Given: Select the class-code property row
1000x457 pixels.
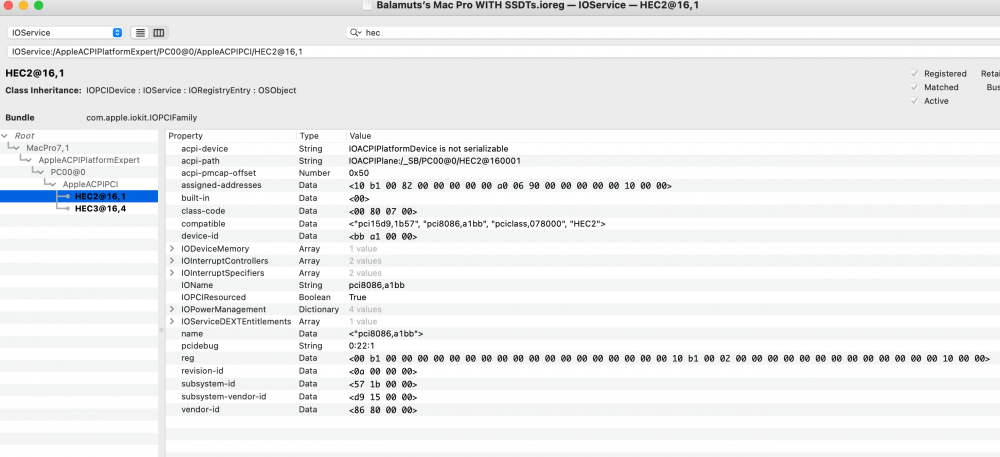Looking at the screenshot, I should (583, 210).
